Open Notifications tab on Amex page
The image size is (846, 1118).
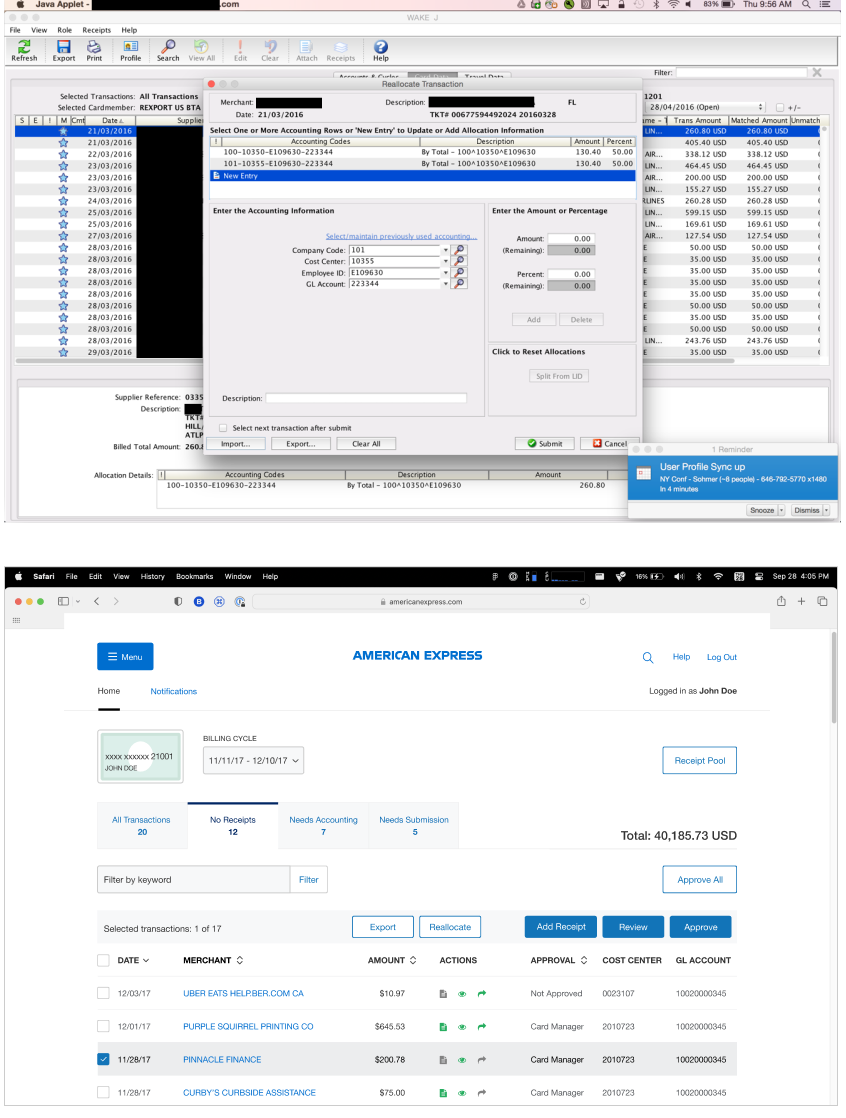(x=173, y=691)
